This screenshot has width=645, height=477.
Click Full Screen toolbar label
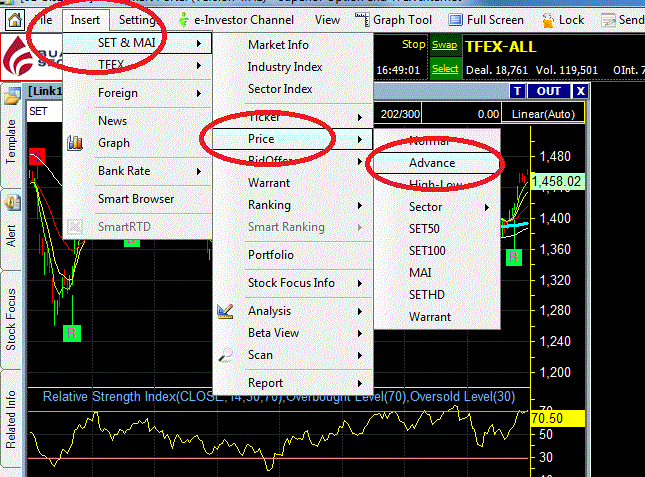point(495,20)
